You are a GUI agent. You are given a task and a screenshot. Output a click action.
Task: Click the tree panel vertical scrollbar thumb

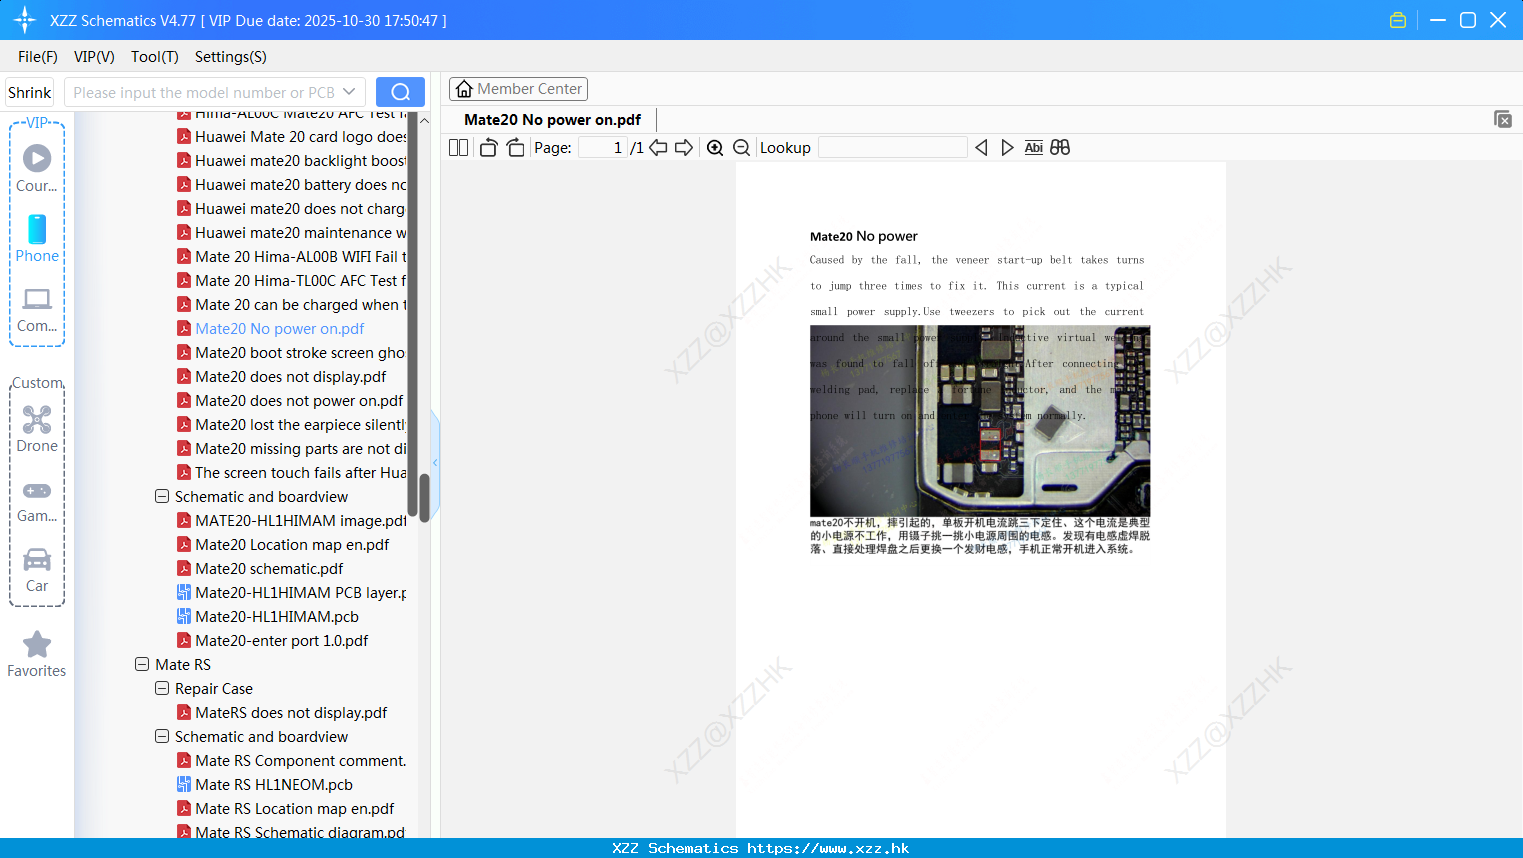coord(424,497)
